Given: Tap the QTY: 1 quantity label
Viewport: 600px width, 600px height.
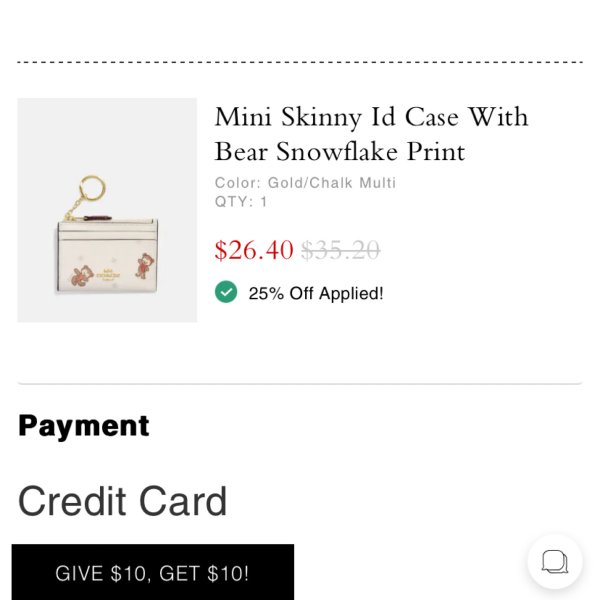Looking at the screenshot, I should click(x=241, y=202).
